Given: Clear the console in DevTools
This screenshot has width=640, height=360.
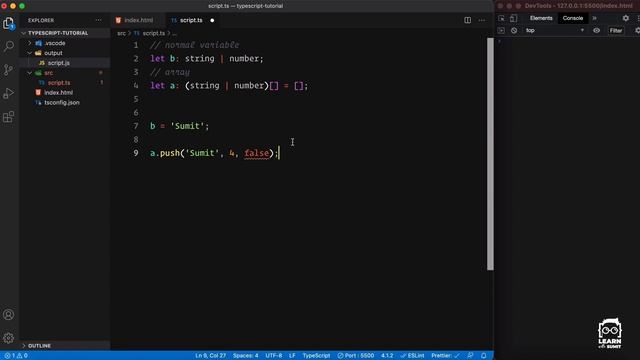Looking at the screenshot, I should tap(514, 31).
